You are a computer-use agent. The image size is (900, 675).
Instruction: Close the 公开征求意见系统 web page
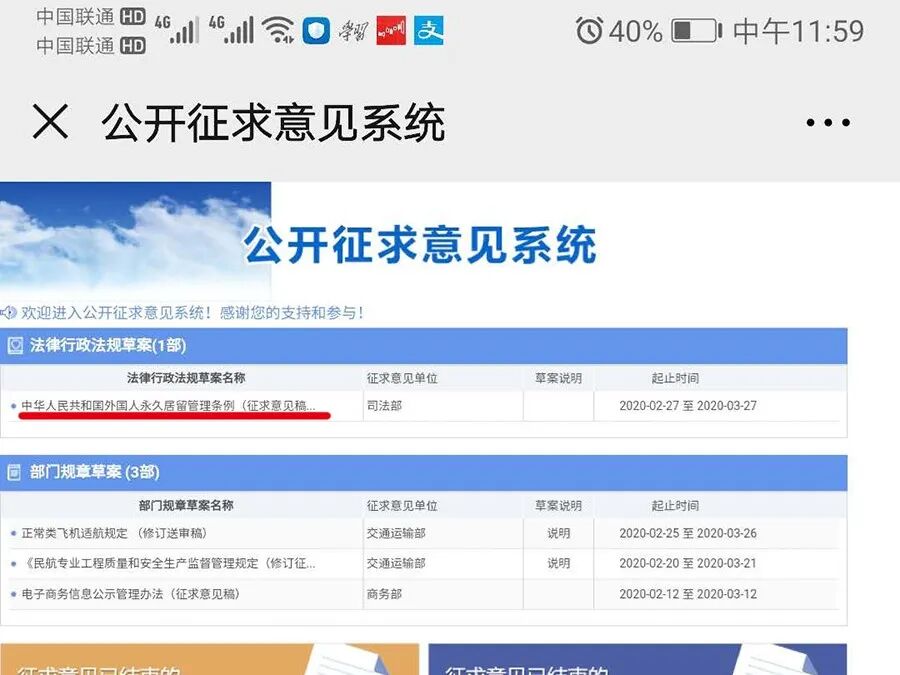(51, 121)
